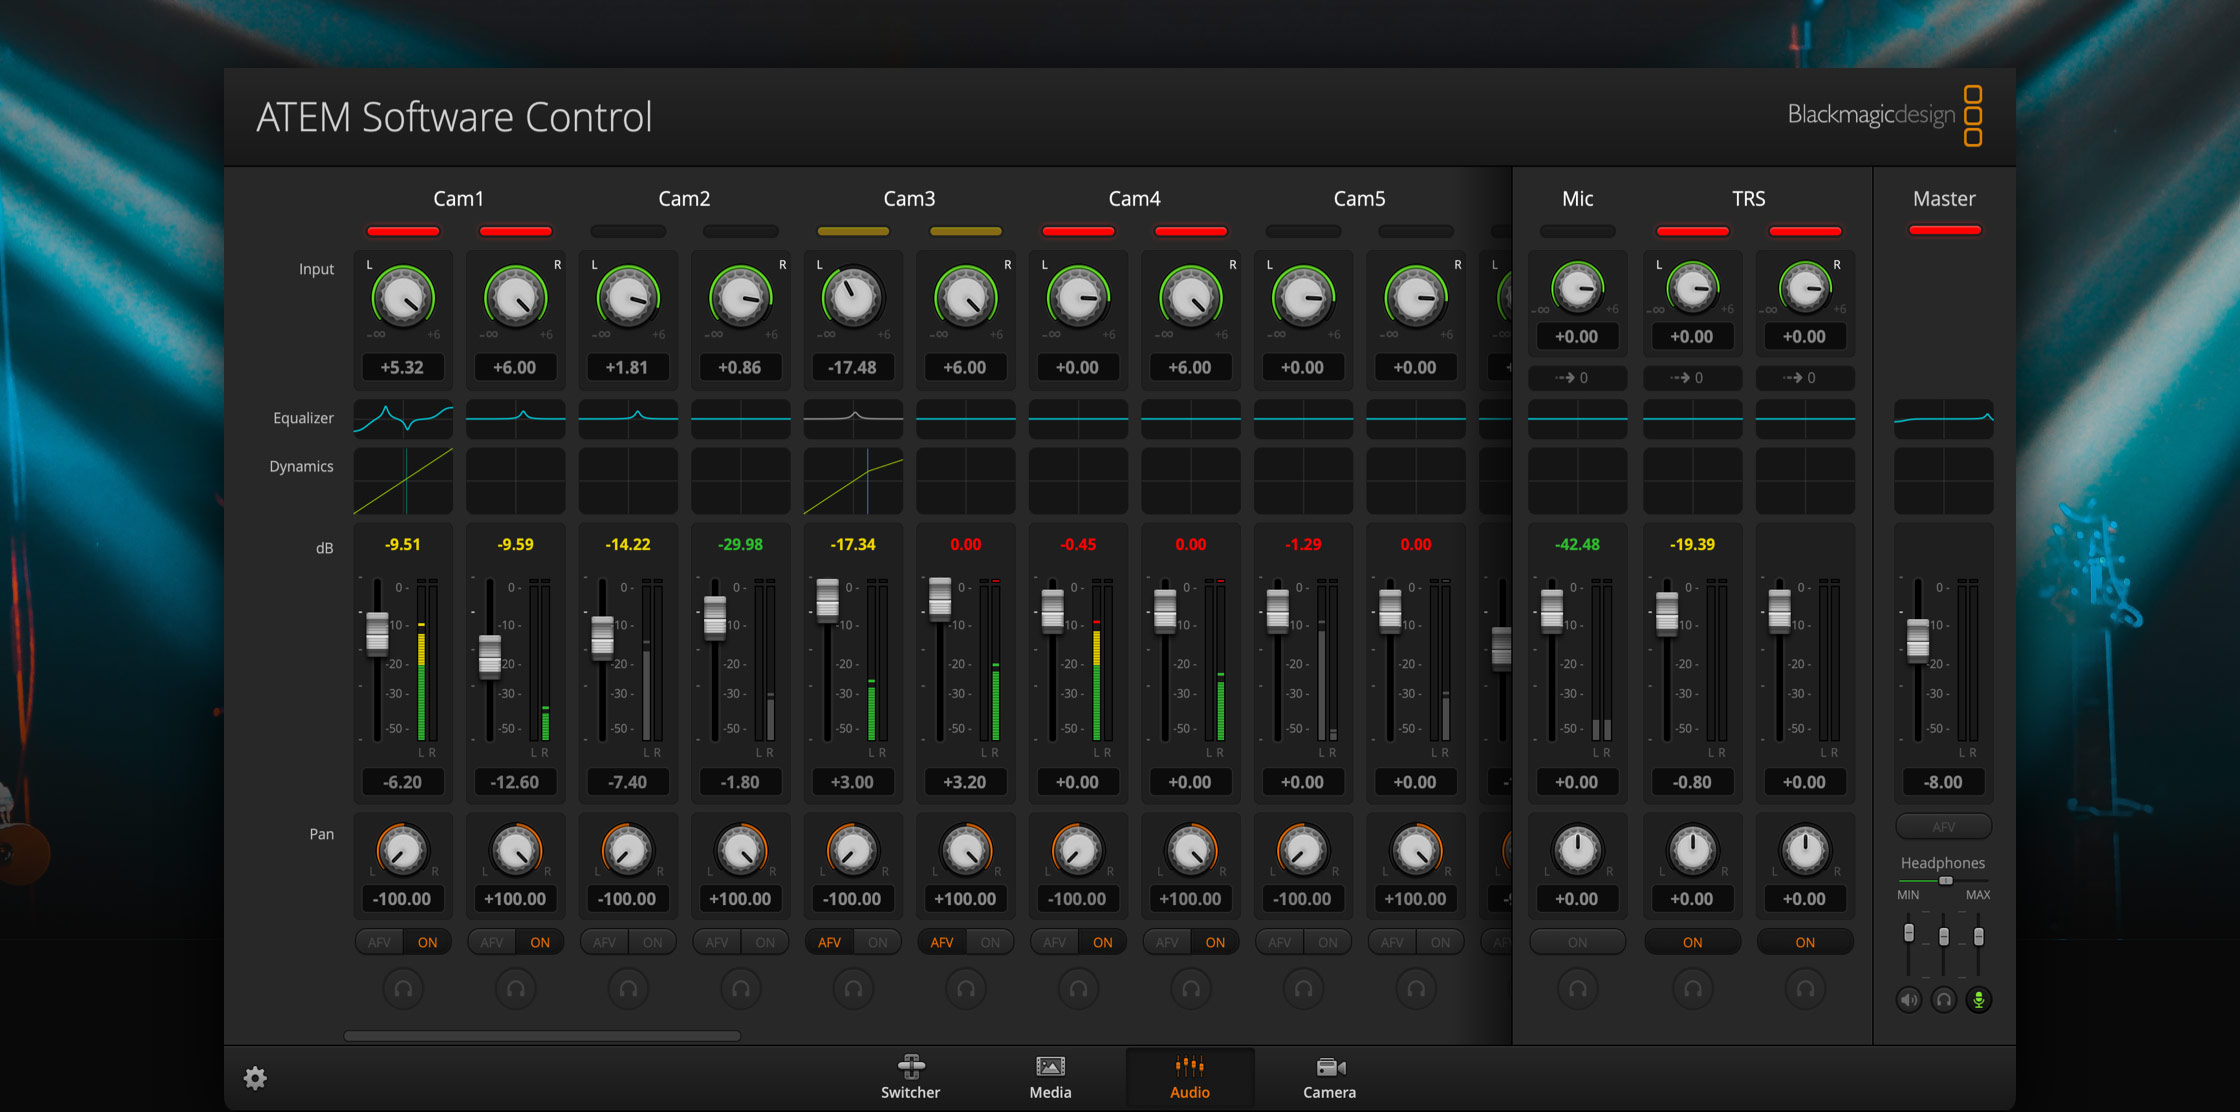
Task: Open Cam1's dynamics curve display
Action: point(403,481)
